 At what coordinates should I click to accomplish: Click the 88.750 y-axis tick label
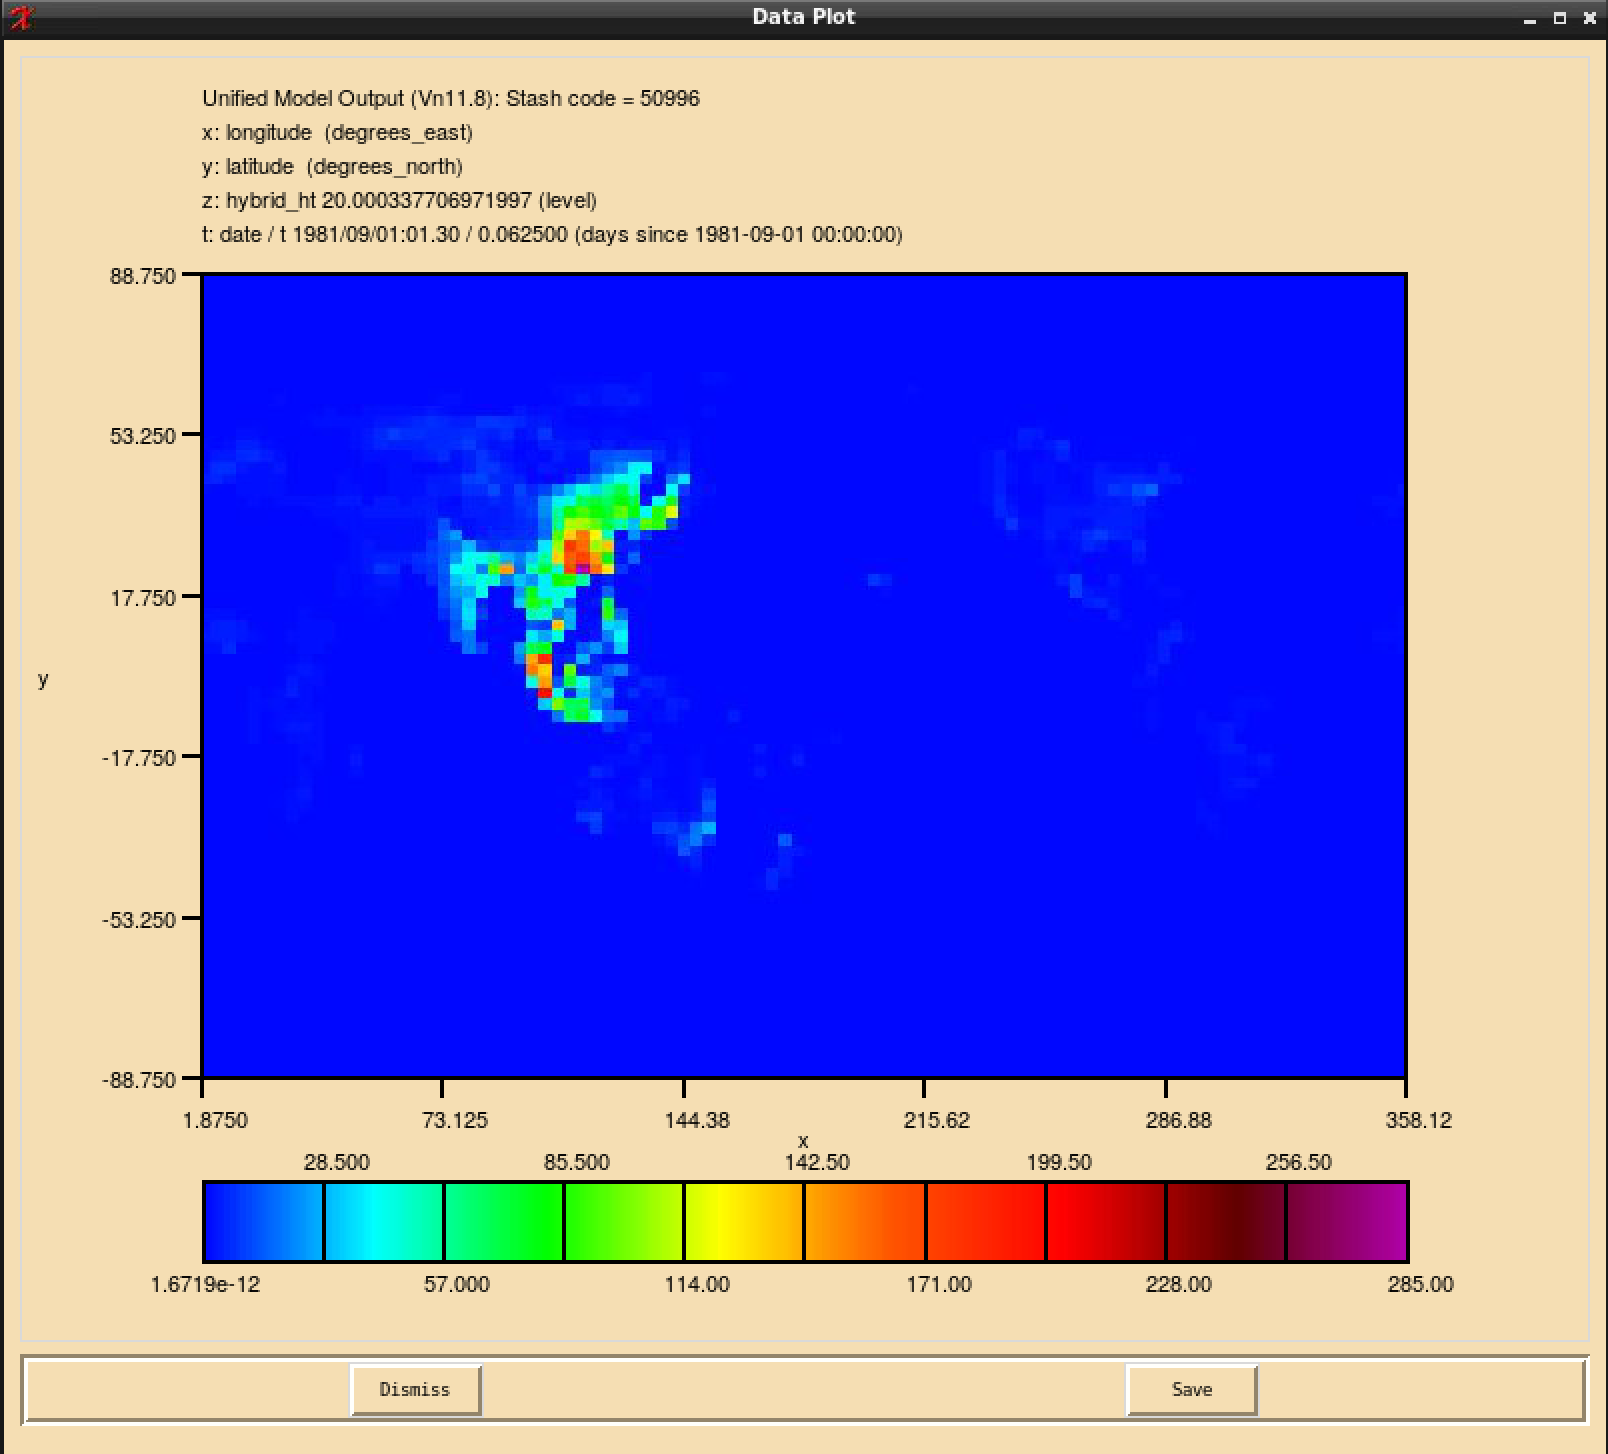click(x=142, y=276)
